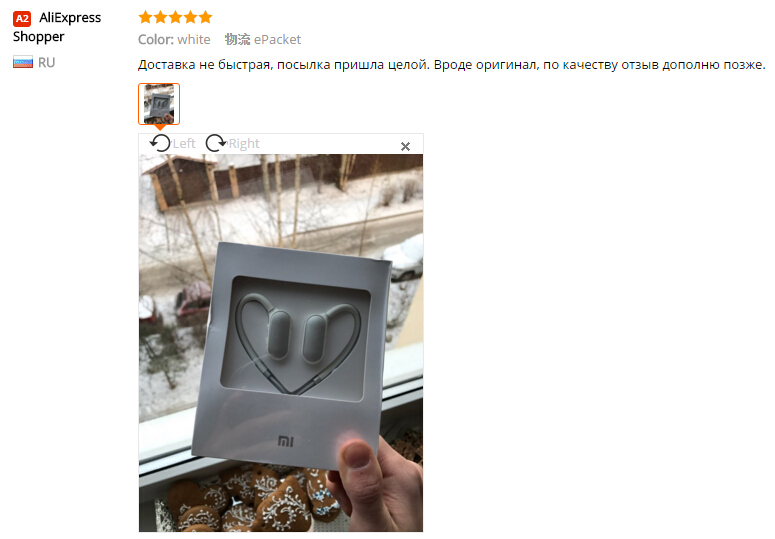The image size is (775, 539).
Task: Click the rotate Left arrow icon
Action: 160,143
